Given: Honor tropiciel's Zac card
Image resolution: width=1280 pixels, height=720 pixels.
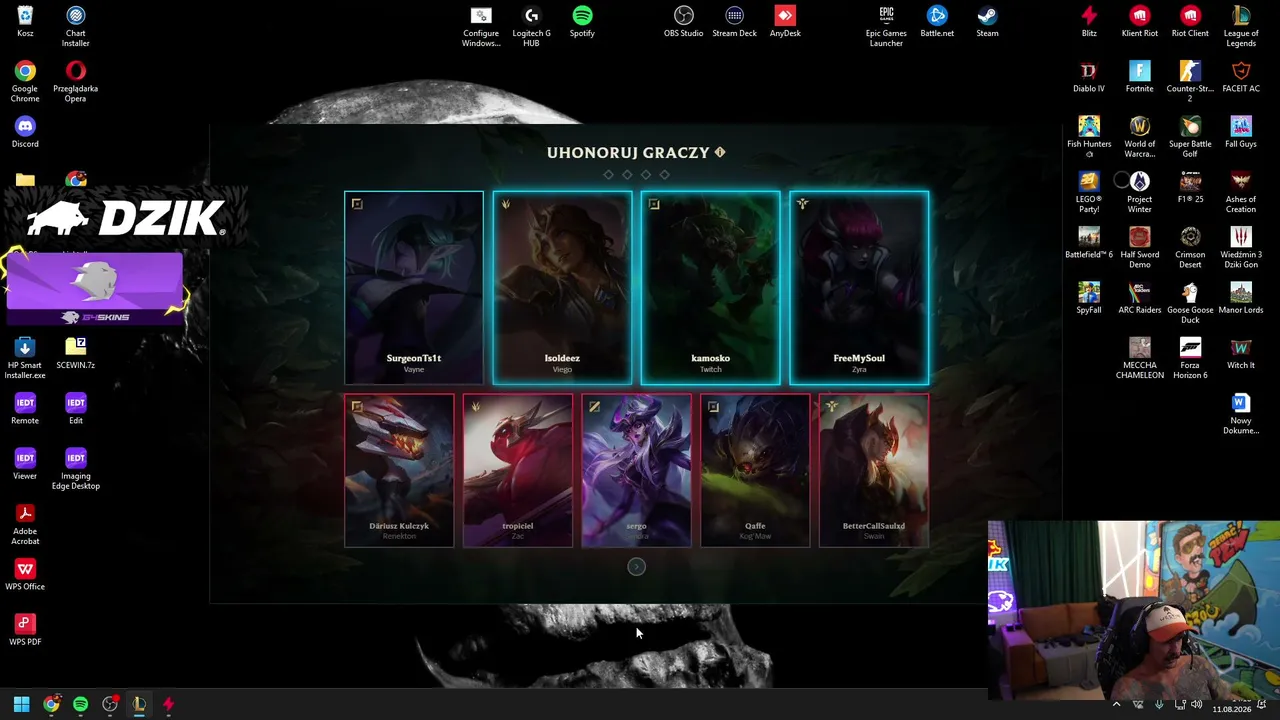Looking at the screenshot, I should pos(518,471).
